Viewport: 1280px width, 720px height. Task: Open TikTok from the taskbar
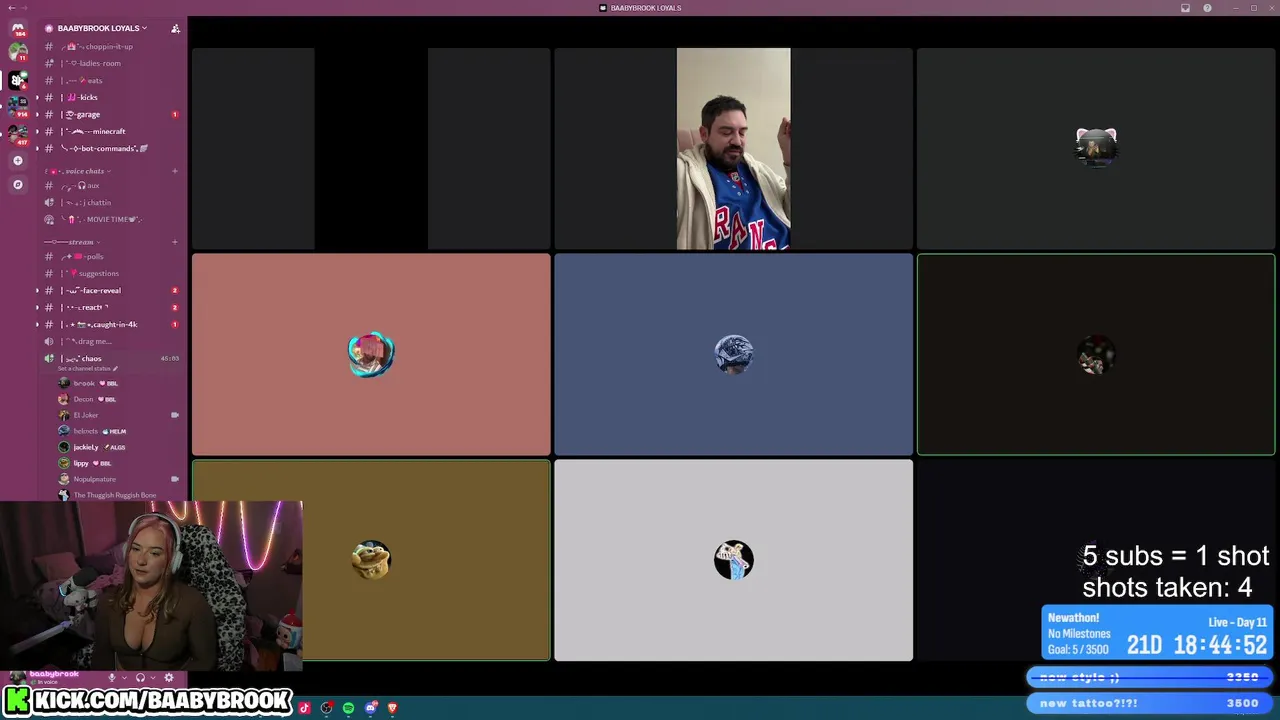point(304,708)
